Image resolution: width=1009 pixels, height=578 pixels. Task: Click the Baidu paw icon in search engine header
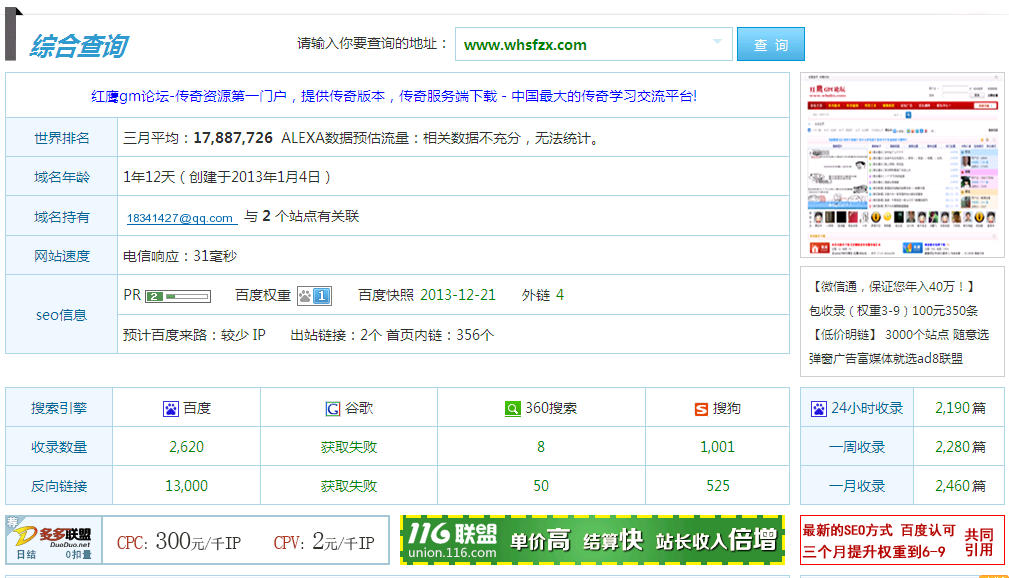pos(171,409)
